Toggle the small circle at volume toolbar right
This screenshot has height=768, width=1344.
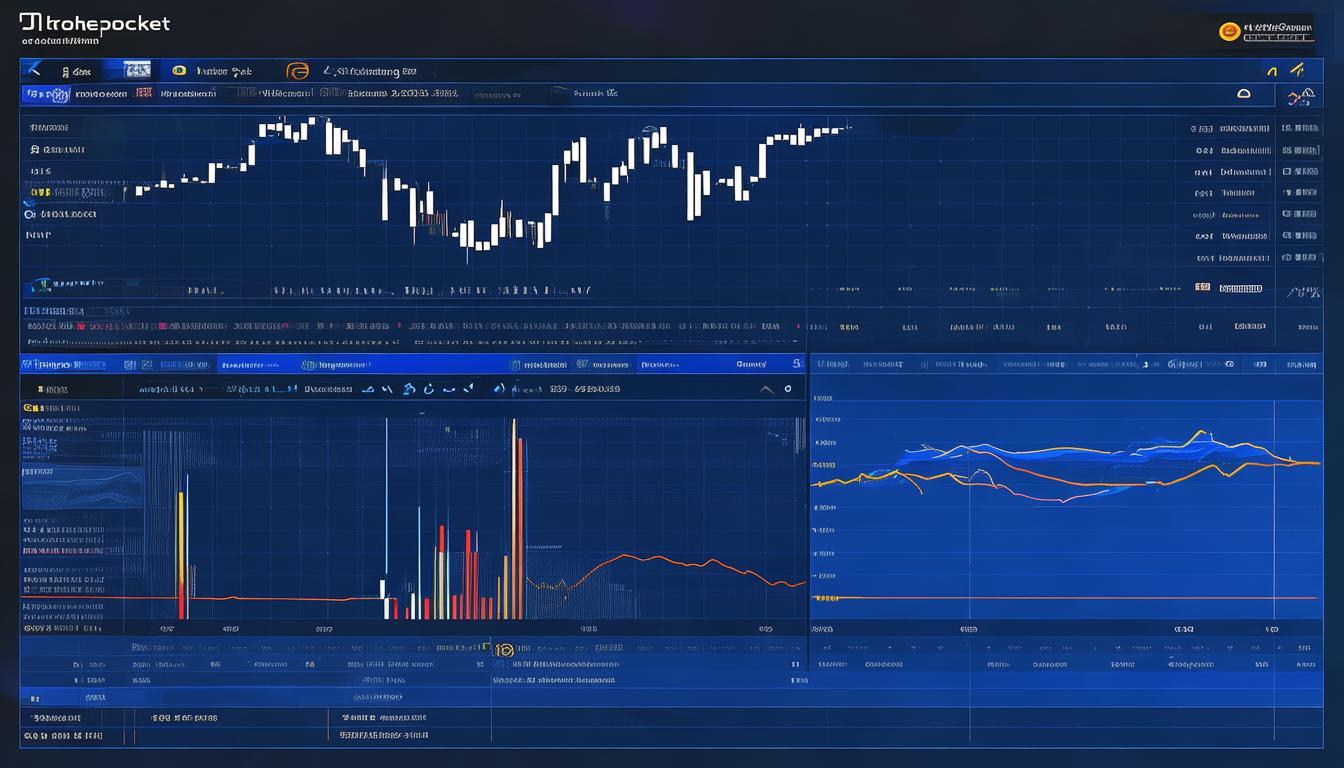[788, 389]
